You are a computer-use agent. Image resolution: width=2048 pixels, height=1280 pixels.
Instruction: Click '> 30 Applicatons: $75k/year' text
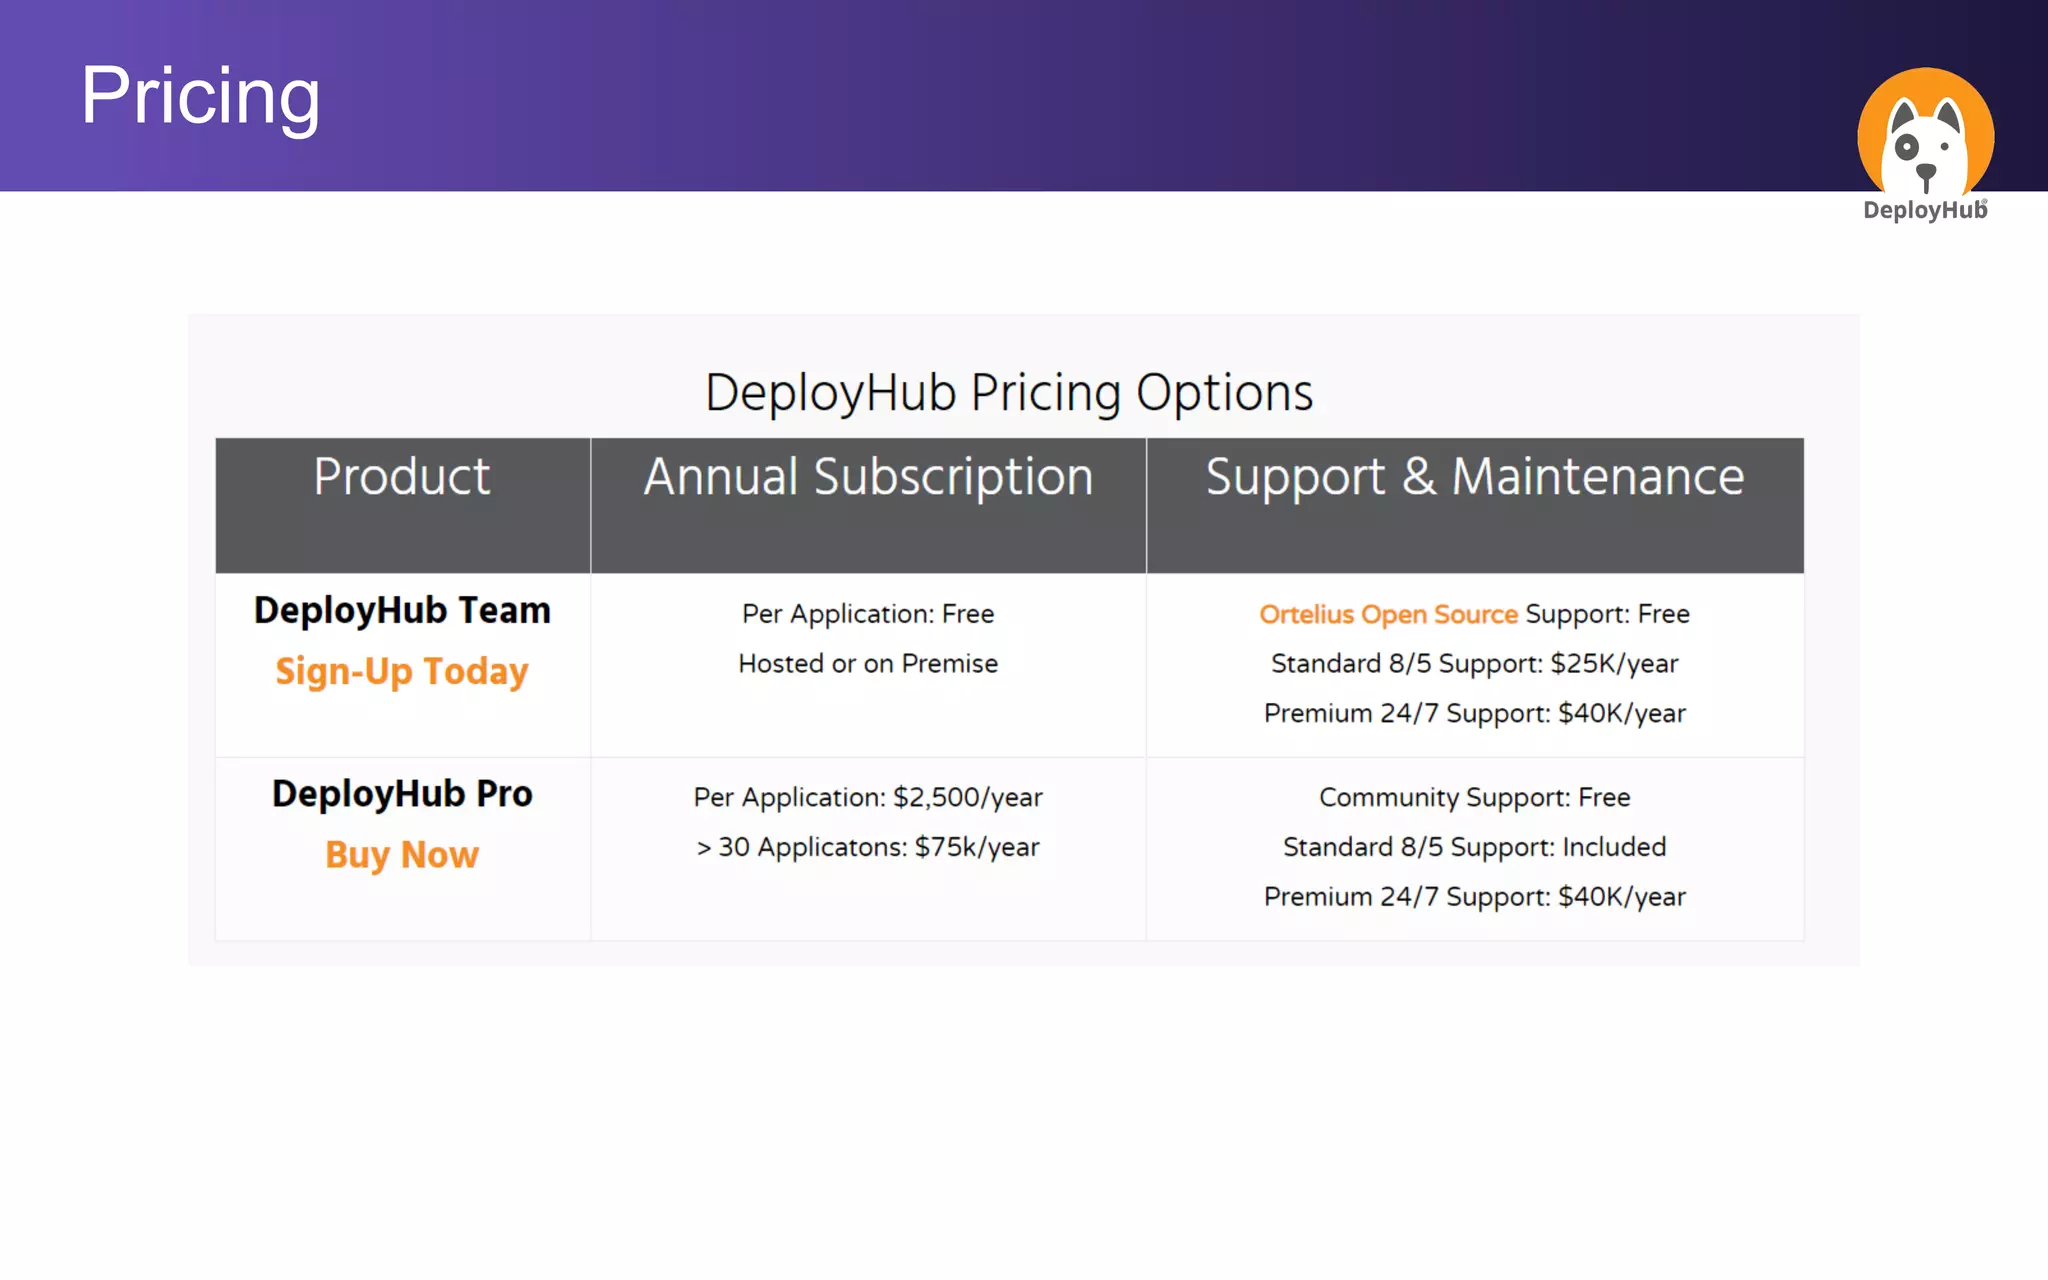[x=868, y=847]
